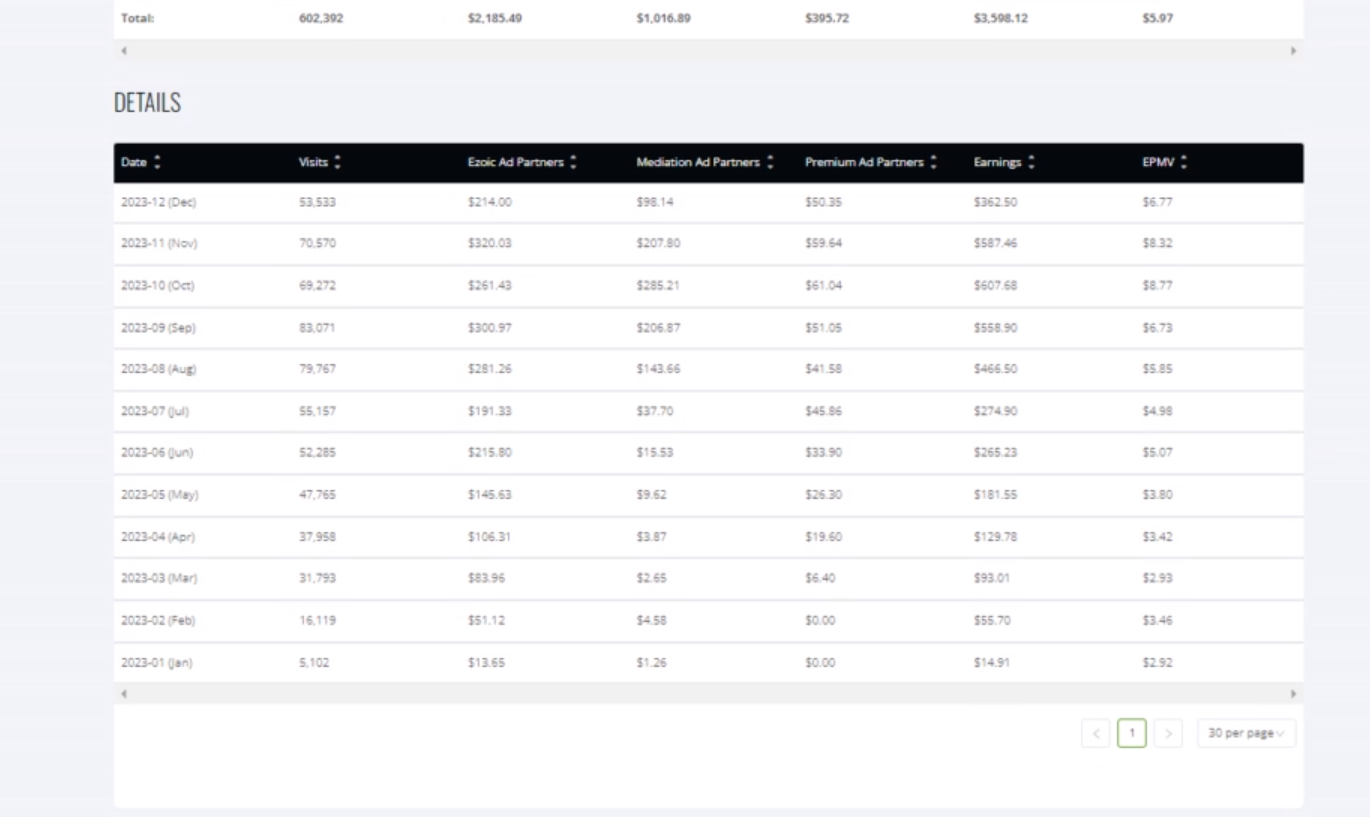Click September visits value 83,071
The height and width of the screenshot is (817, 1370).
tap(317, 328)
